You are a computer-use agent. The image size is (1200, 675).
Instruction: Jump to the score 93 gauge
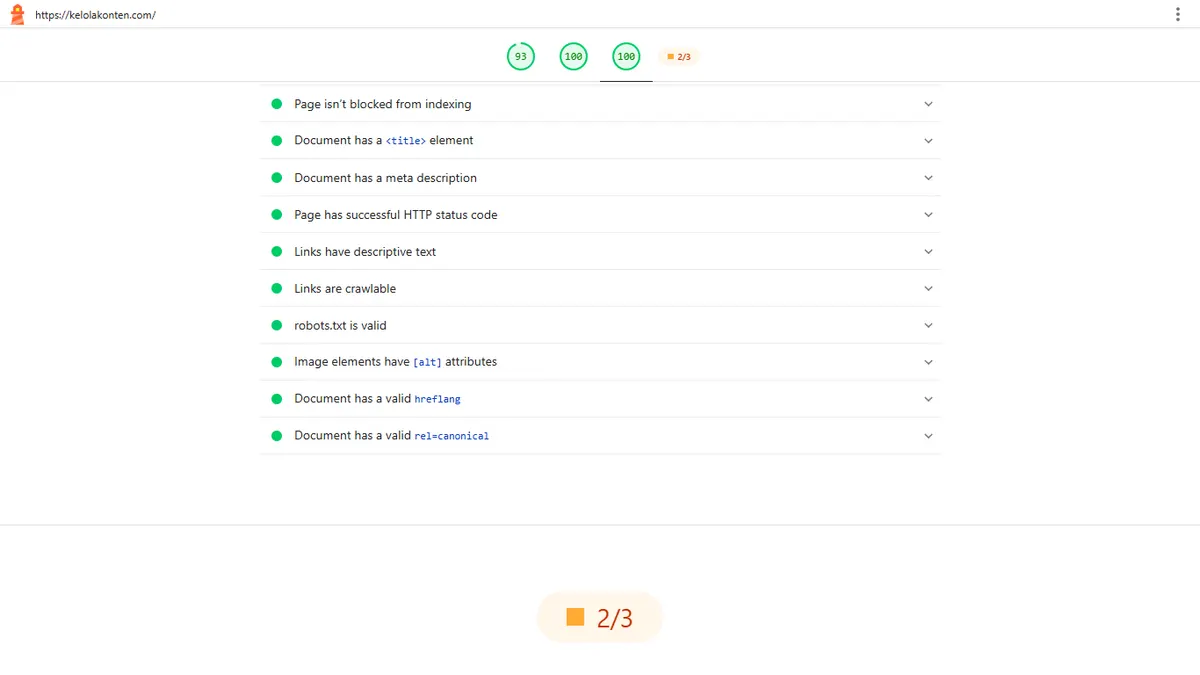[x=520, y=57]
